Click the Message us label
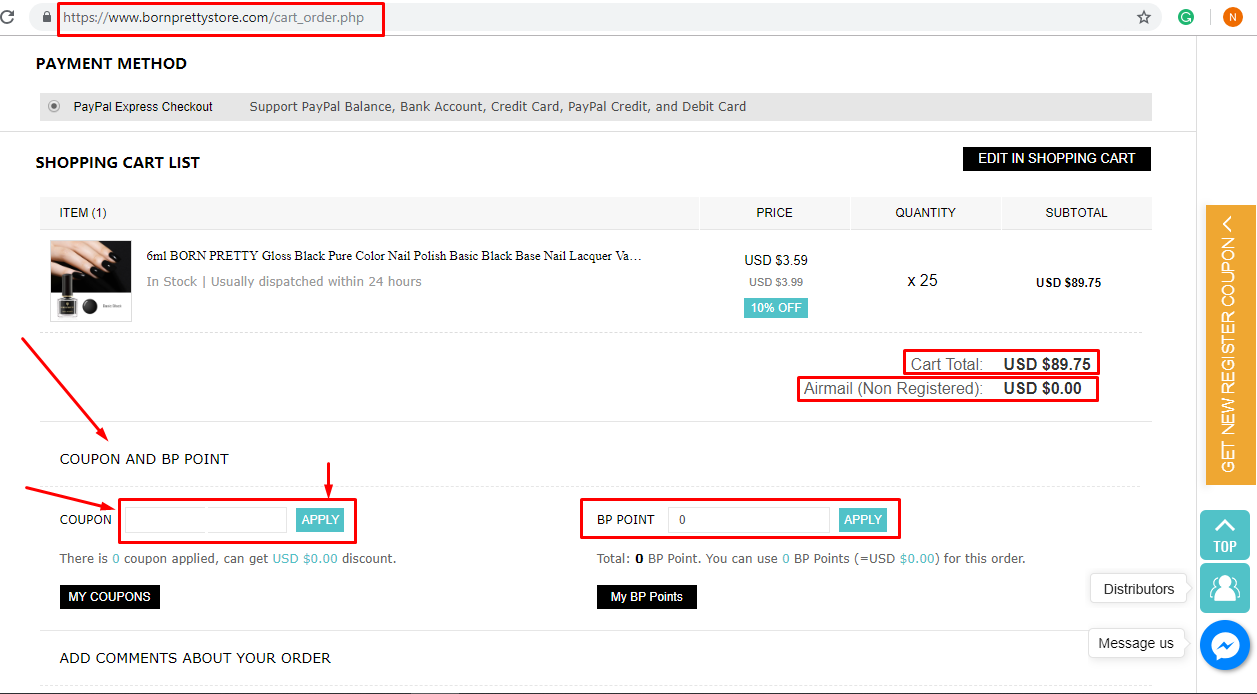The height and width of the screenshot is (694, 1257). point(1136,643)
